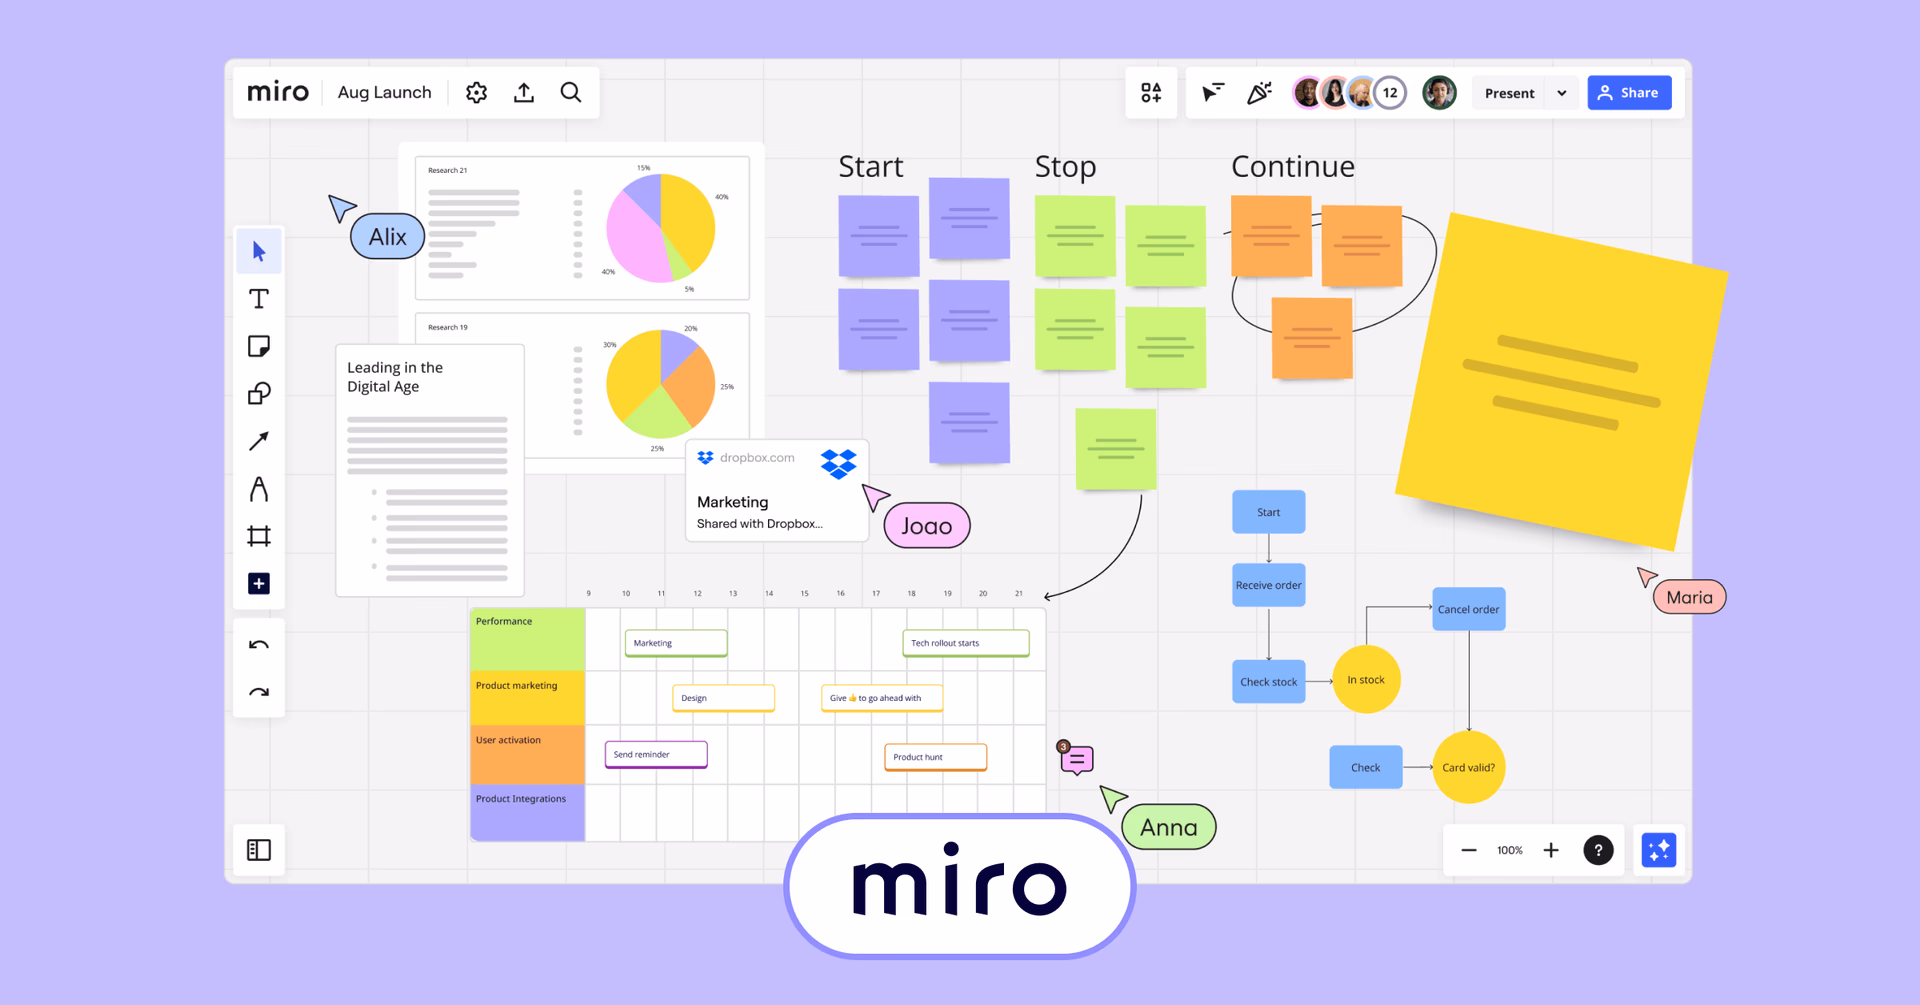This screenshot has width=1920, height=1005.
Task: Select the Receive order flowchart box
Action: 1268,585
